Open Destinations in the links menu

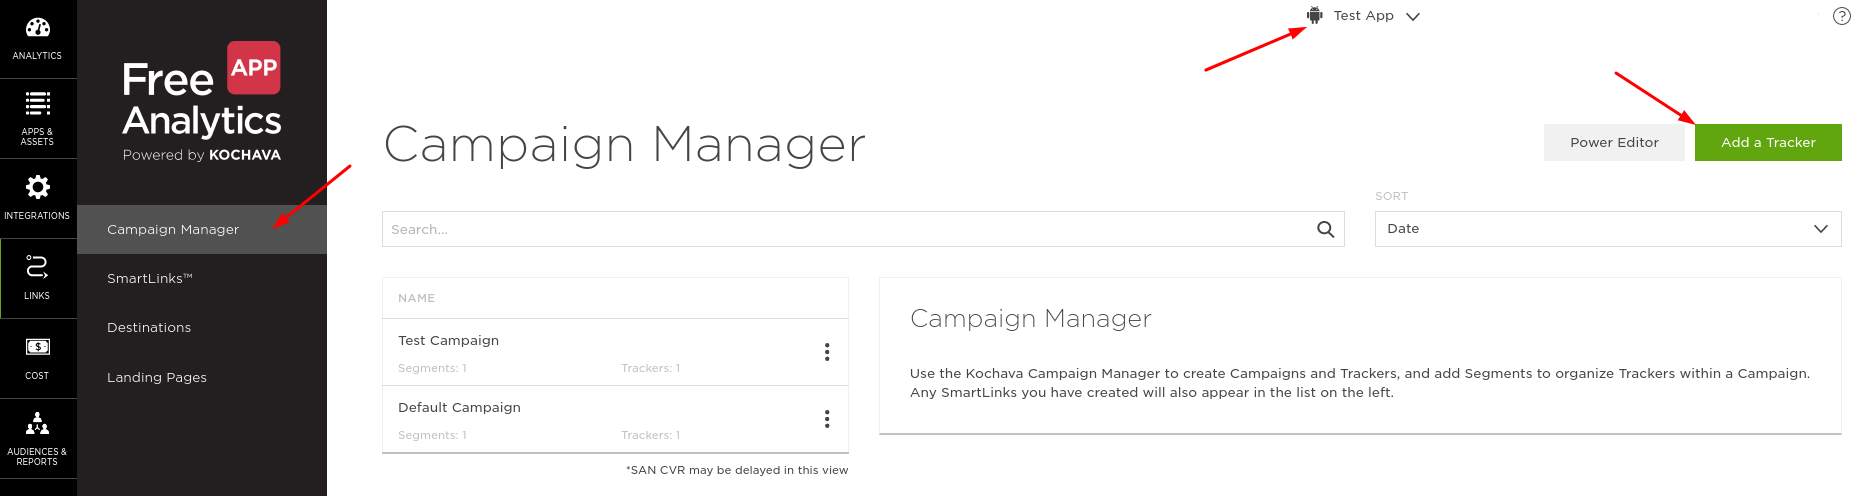(x=149, y=328)
